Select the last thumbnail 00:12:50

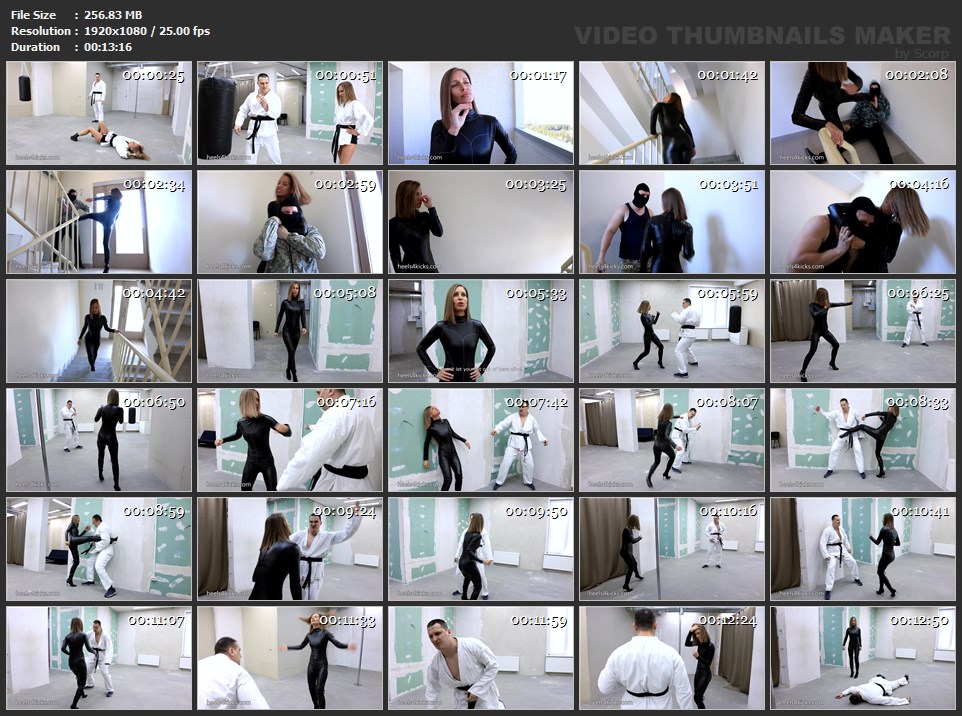[x=863, y=658]
